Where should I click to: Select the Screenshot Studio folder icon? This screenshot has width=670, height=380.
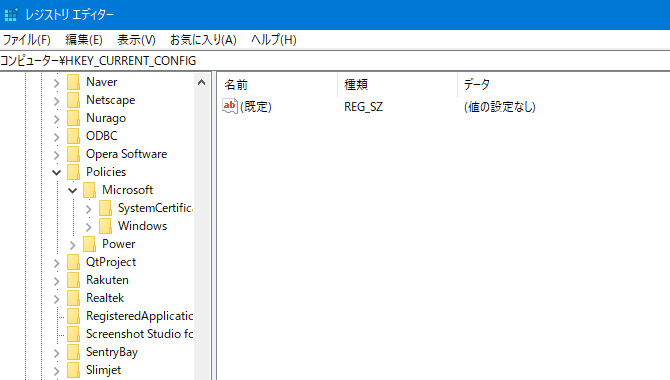coord(73,334)
